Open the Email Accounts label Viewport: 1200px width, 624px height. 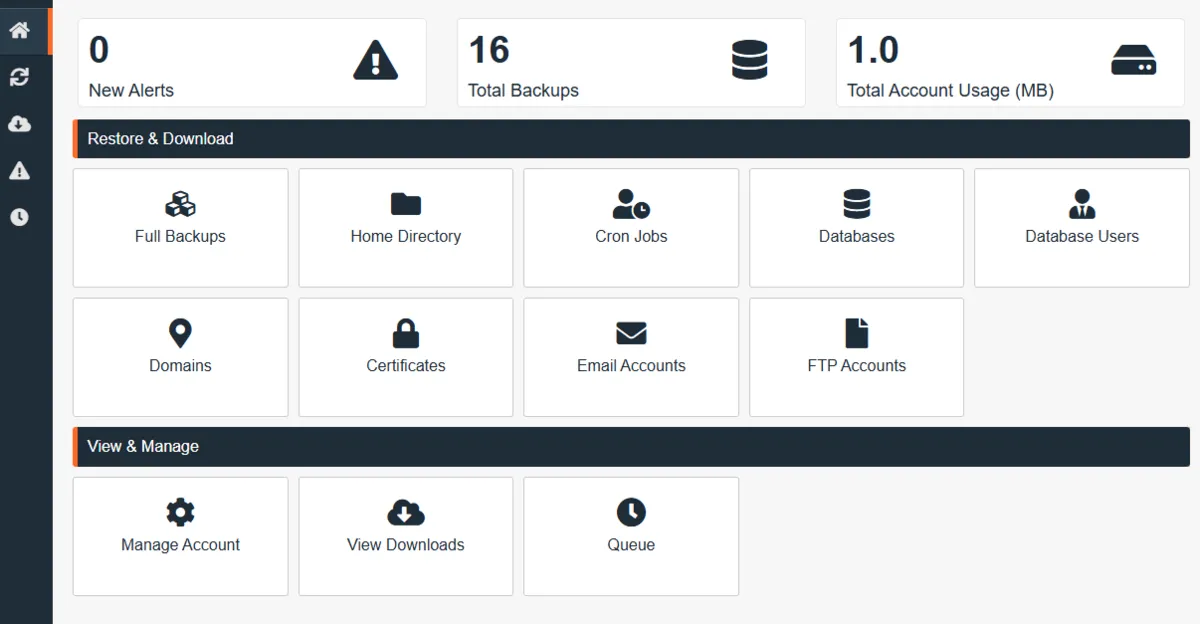631,366
